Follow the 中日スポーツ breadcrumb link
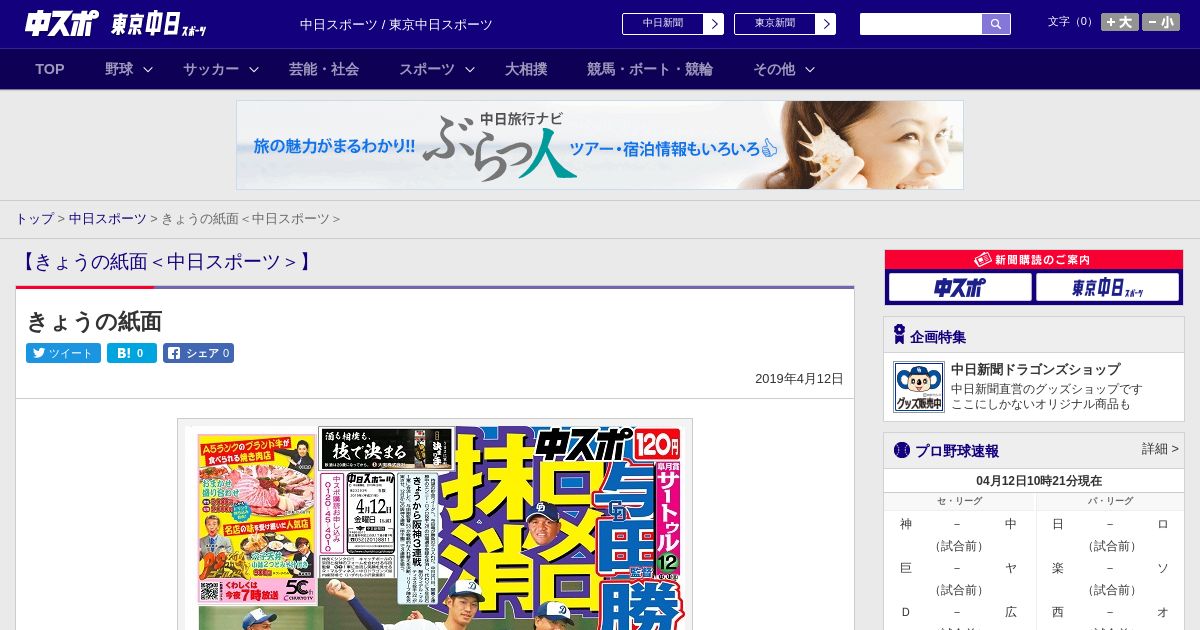1200x630 pixels. (x=107, y=218)
